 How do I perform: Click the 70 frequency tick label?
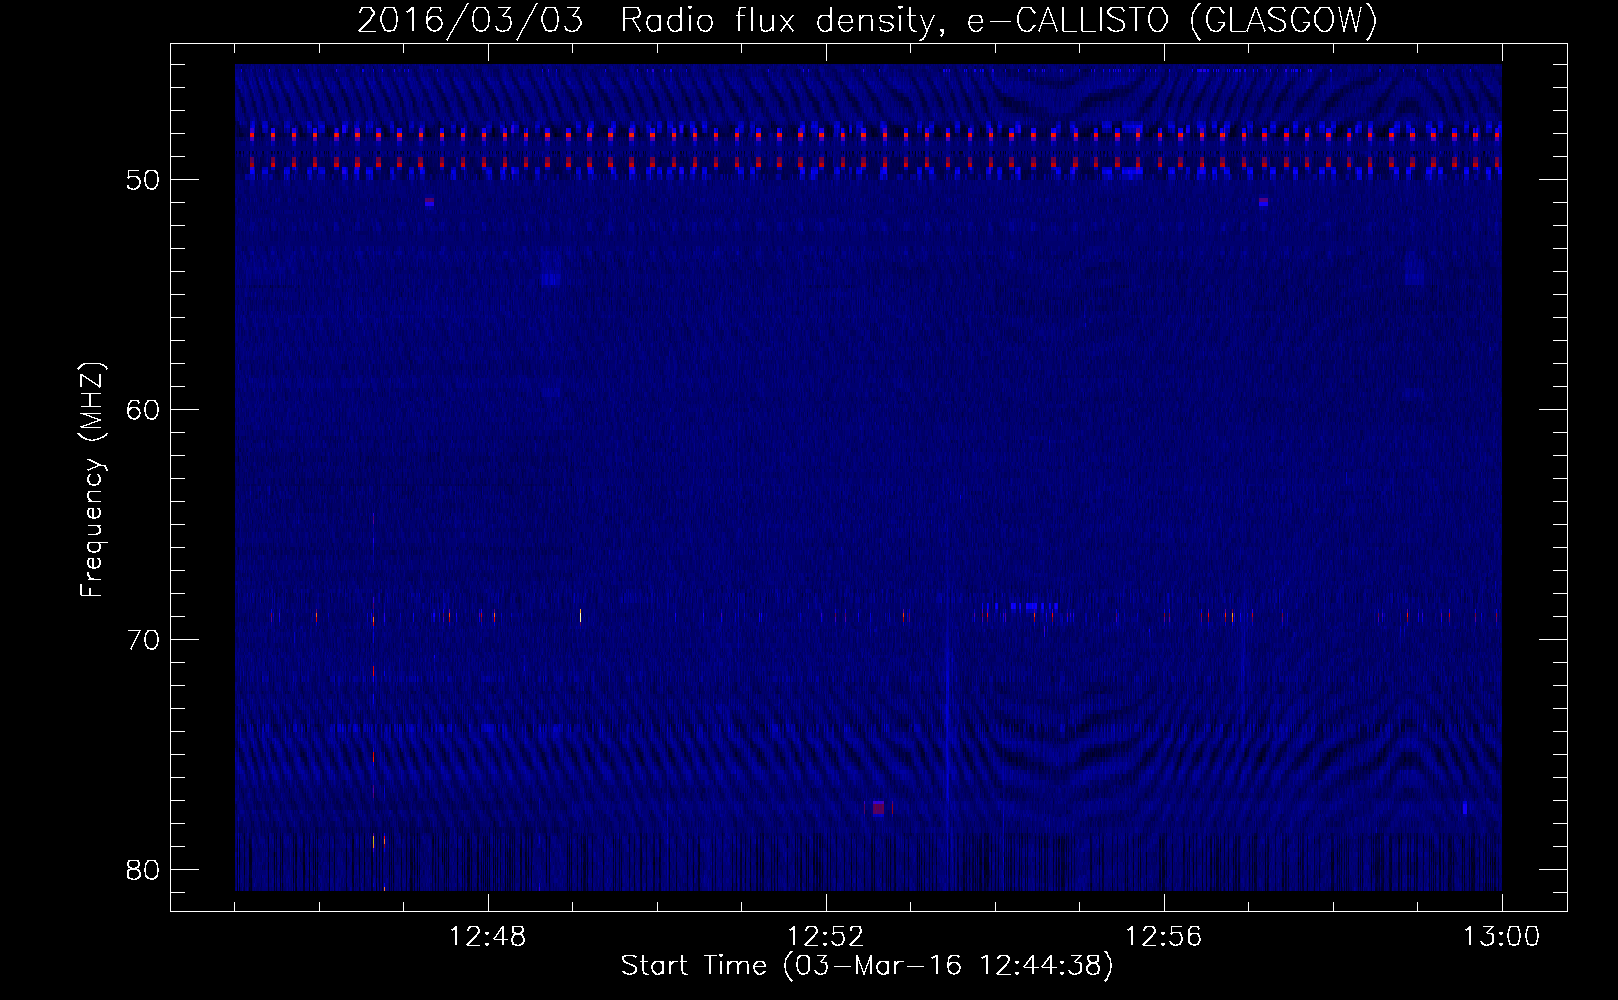pos(144,640)
